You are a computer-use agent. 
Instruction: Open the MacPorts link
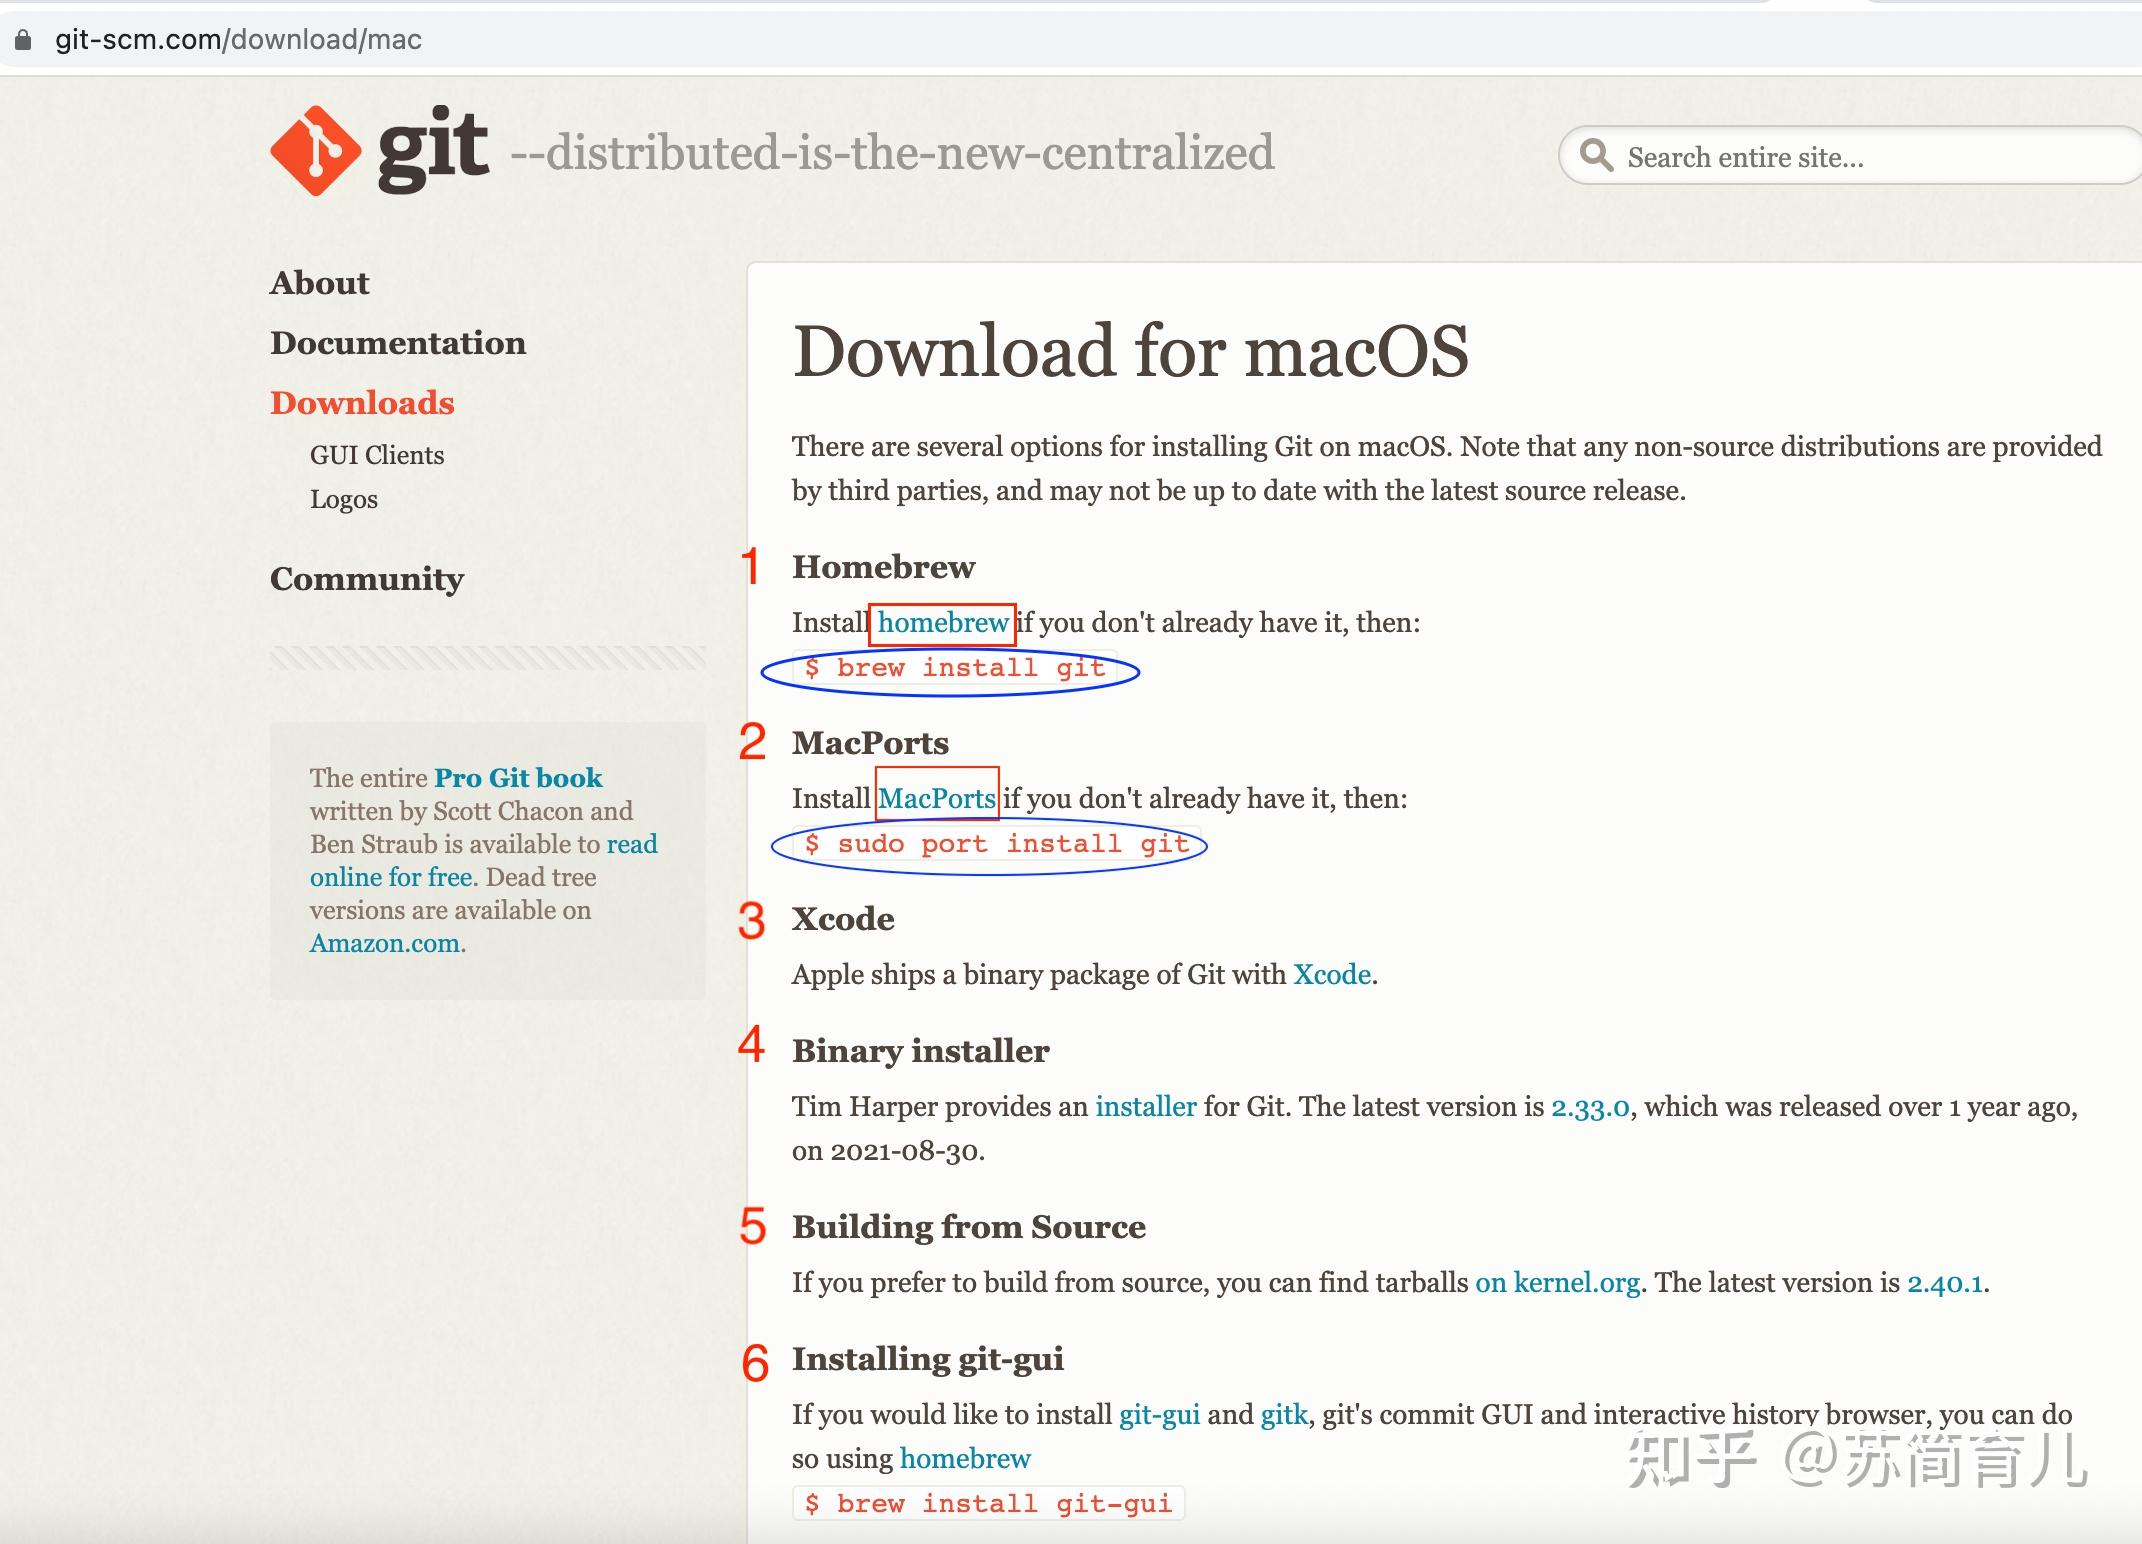[x=936, y=798]
